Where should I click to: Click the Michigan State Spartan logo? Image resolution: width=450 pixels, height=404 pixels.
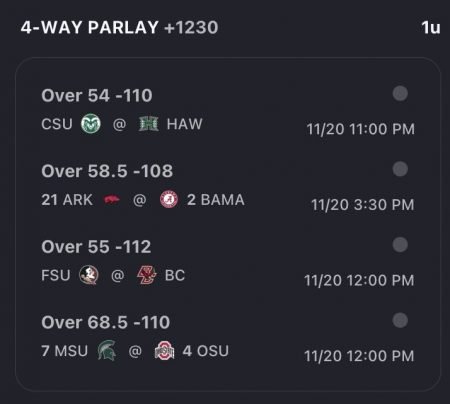pos(107,351)
